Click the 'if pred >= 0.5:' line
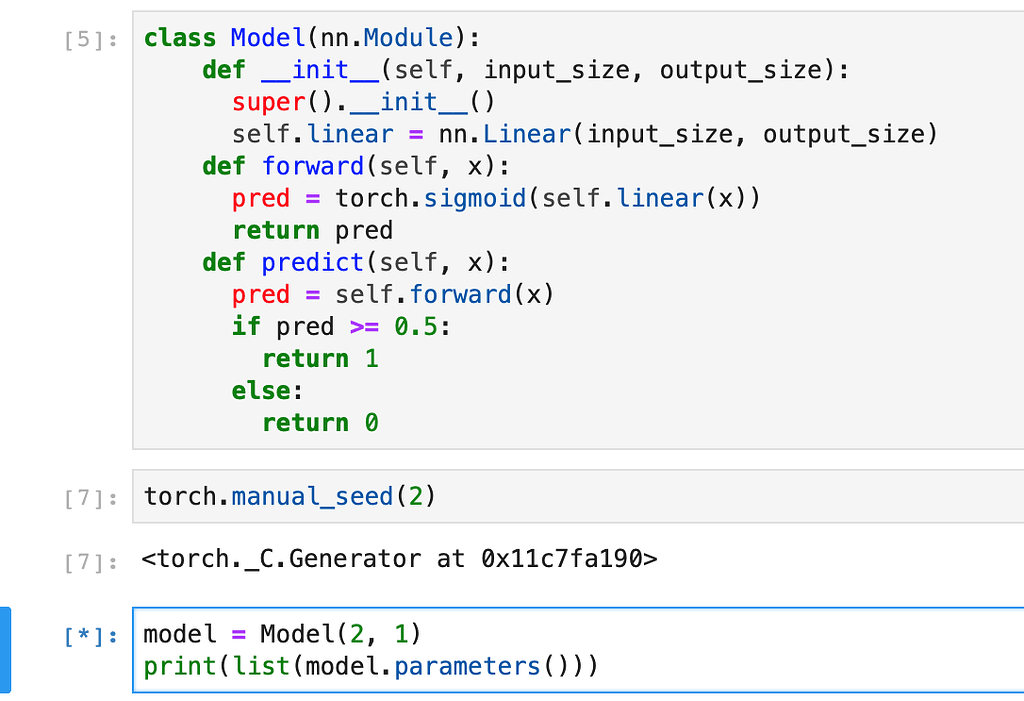1024x701 pixels. [342, 326]
